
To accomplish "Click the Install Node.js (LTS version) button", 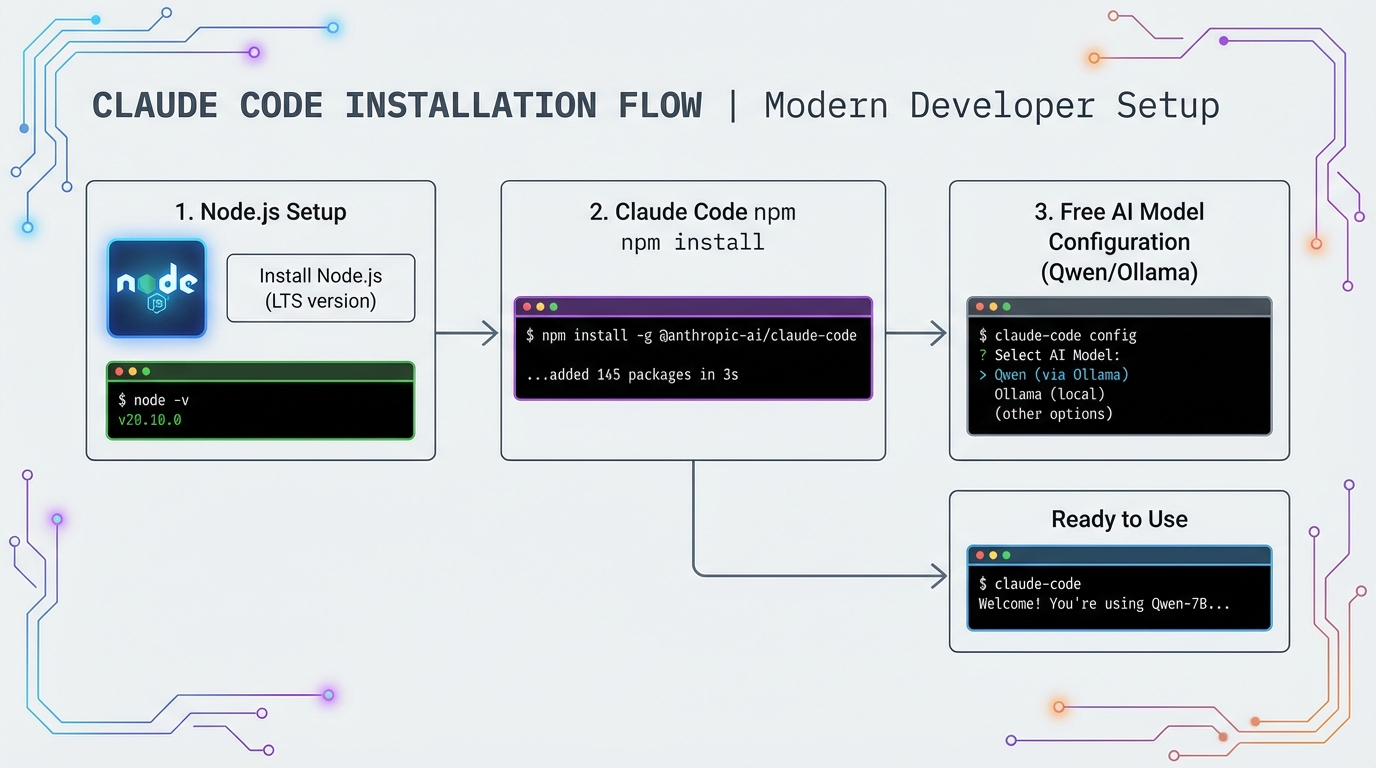I will pyautogui.click(x=320, y=287).
